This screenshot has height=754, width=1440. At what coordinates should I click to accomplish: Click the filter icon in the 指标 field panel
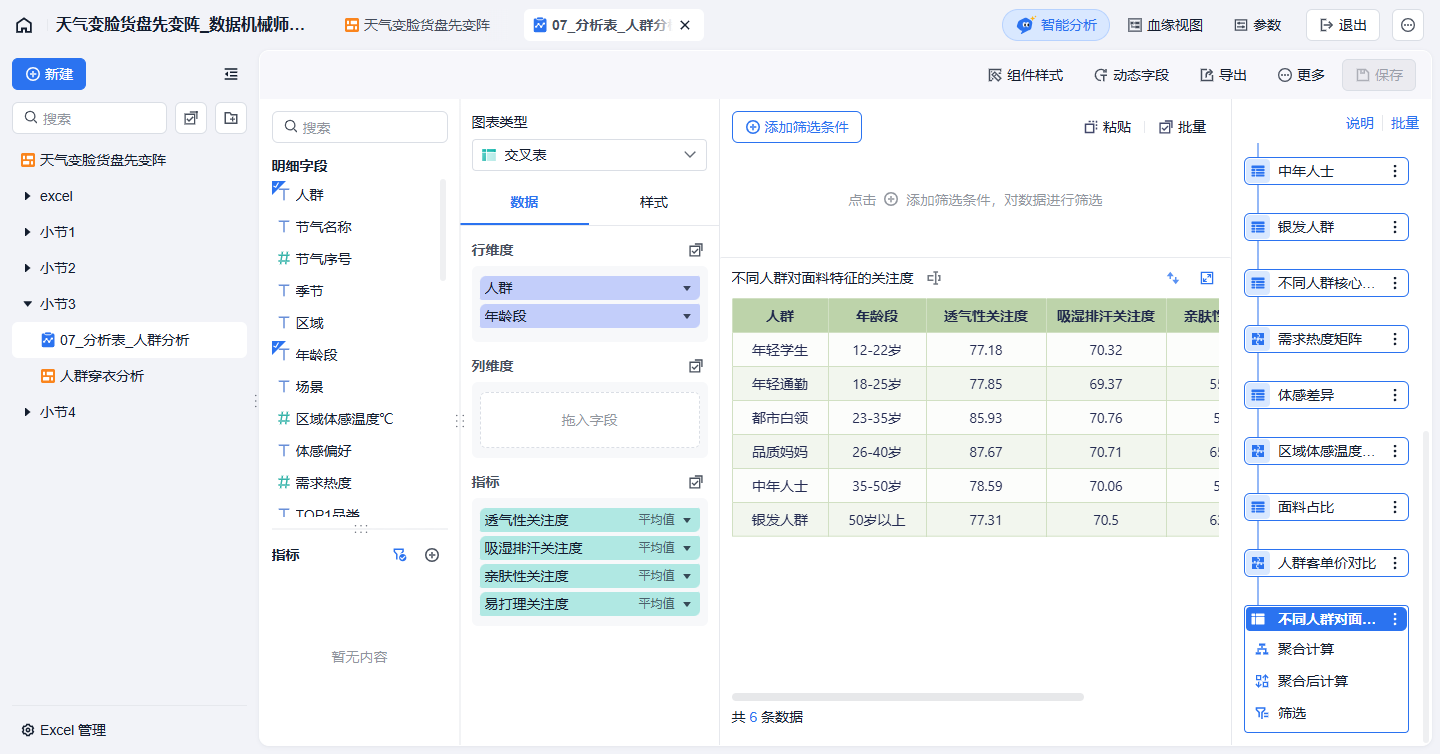[400, 555]
